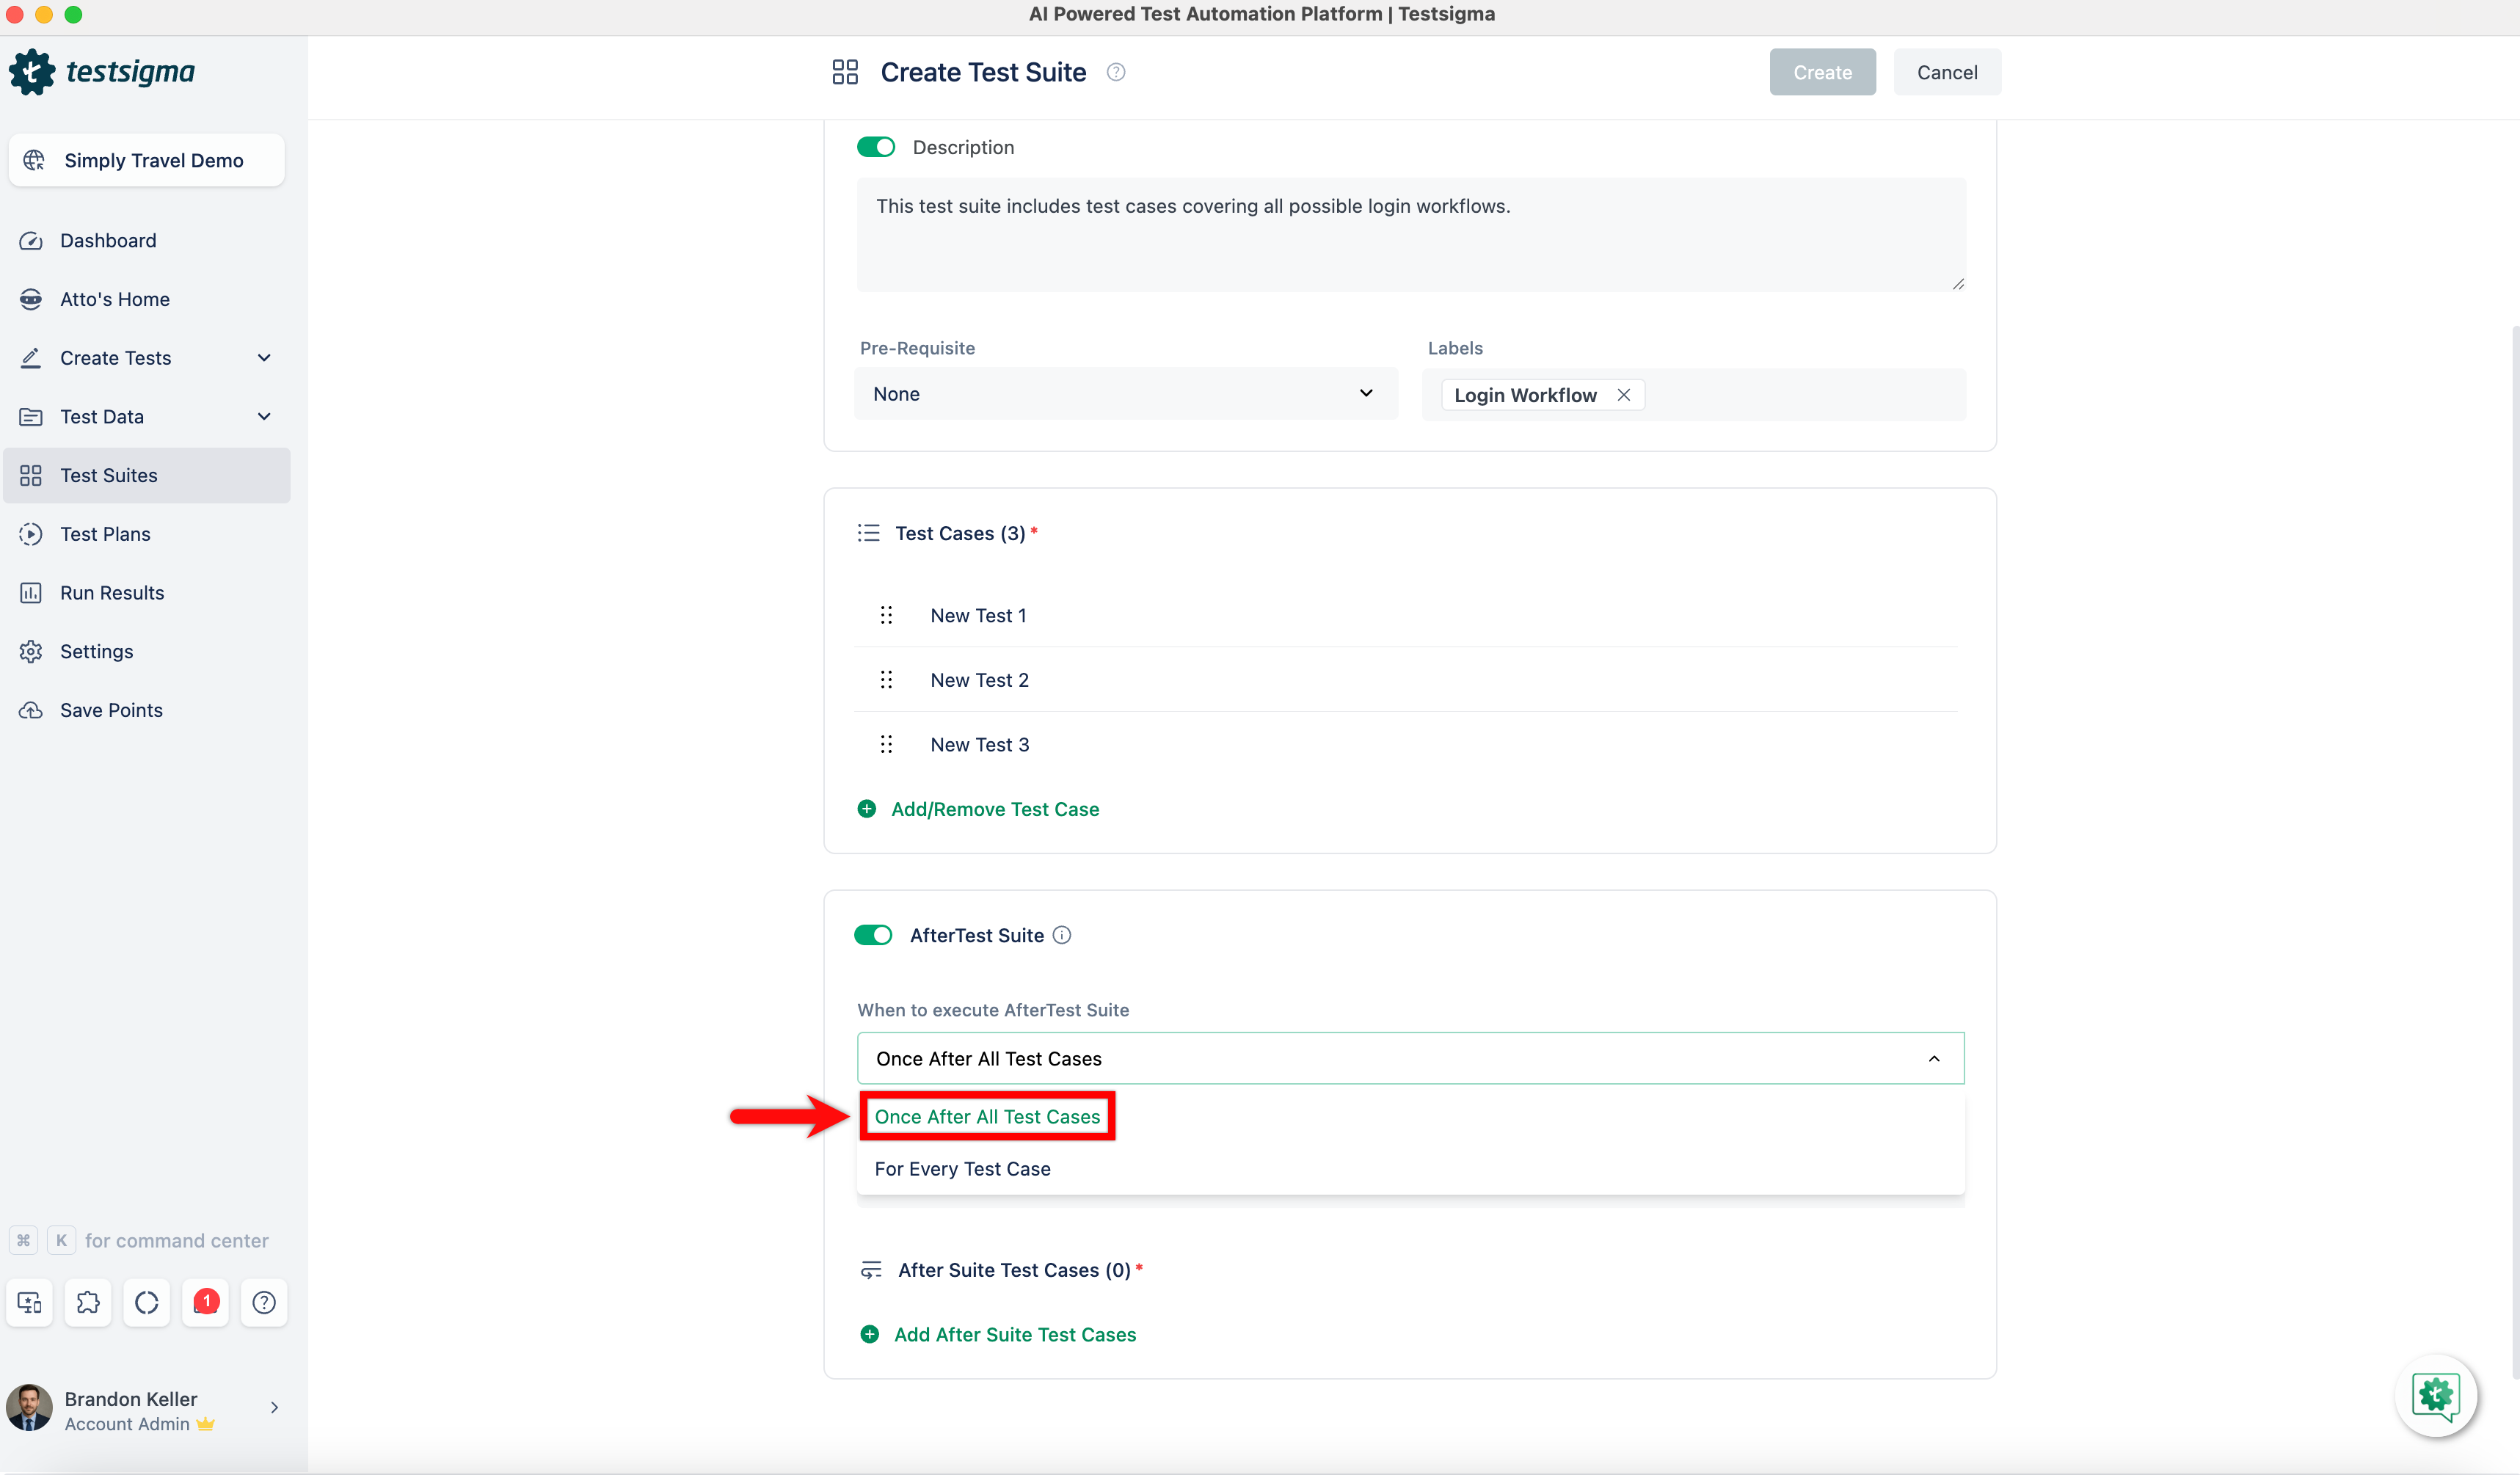Turn off the AfterTest Suite toggle
The height and width of the screenshot is (1475, 2520).
tap(873, 935)
